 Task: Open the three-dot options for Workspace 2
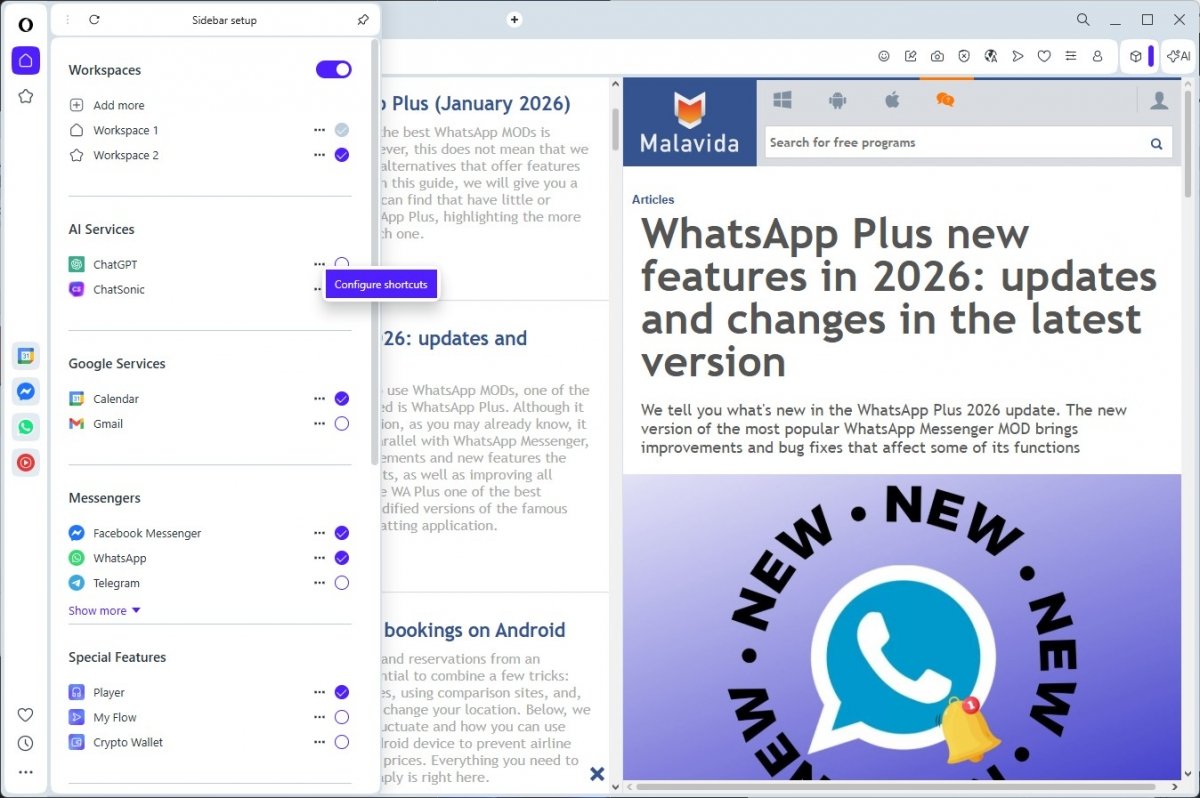[319, 155]
